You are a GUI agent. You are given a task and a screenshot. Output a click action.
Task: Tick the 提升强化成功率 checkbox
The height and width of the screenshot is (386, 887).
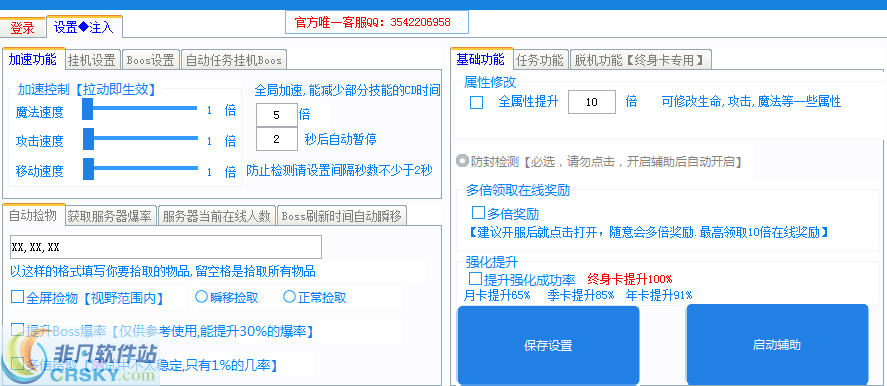pos(475,279)
